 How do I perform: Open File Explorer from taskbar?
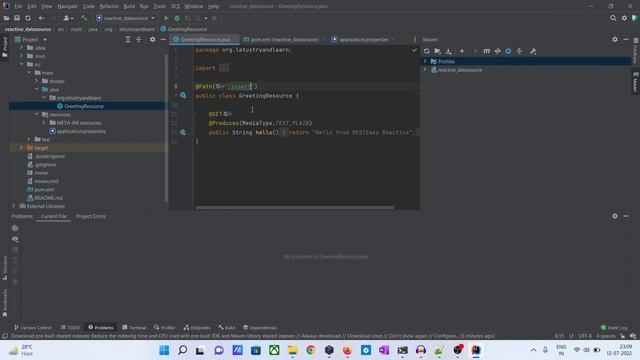pyautogui.click(x=293, y=350)
